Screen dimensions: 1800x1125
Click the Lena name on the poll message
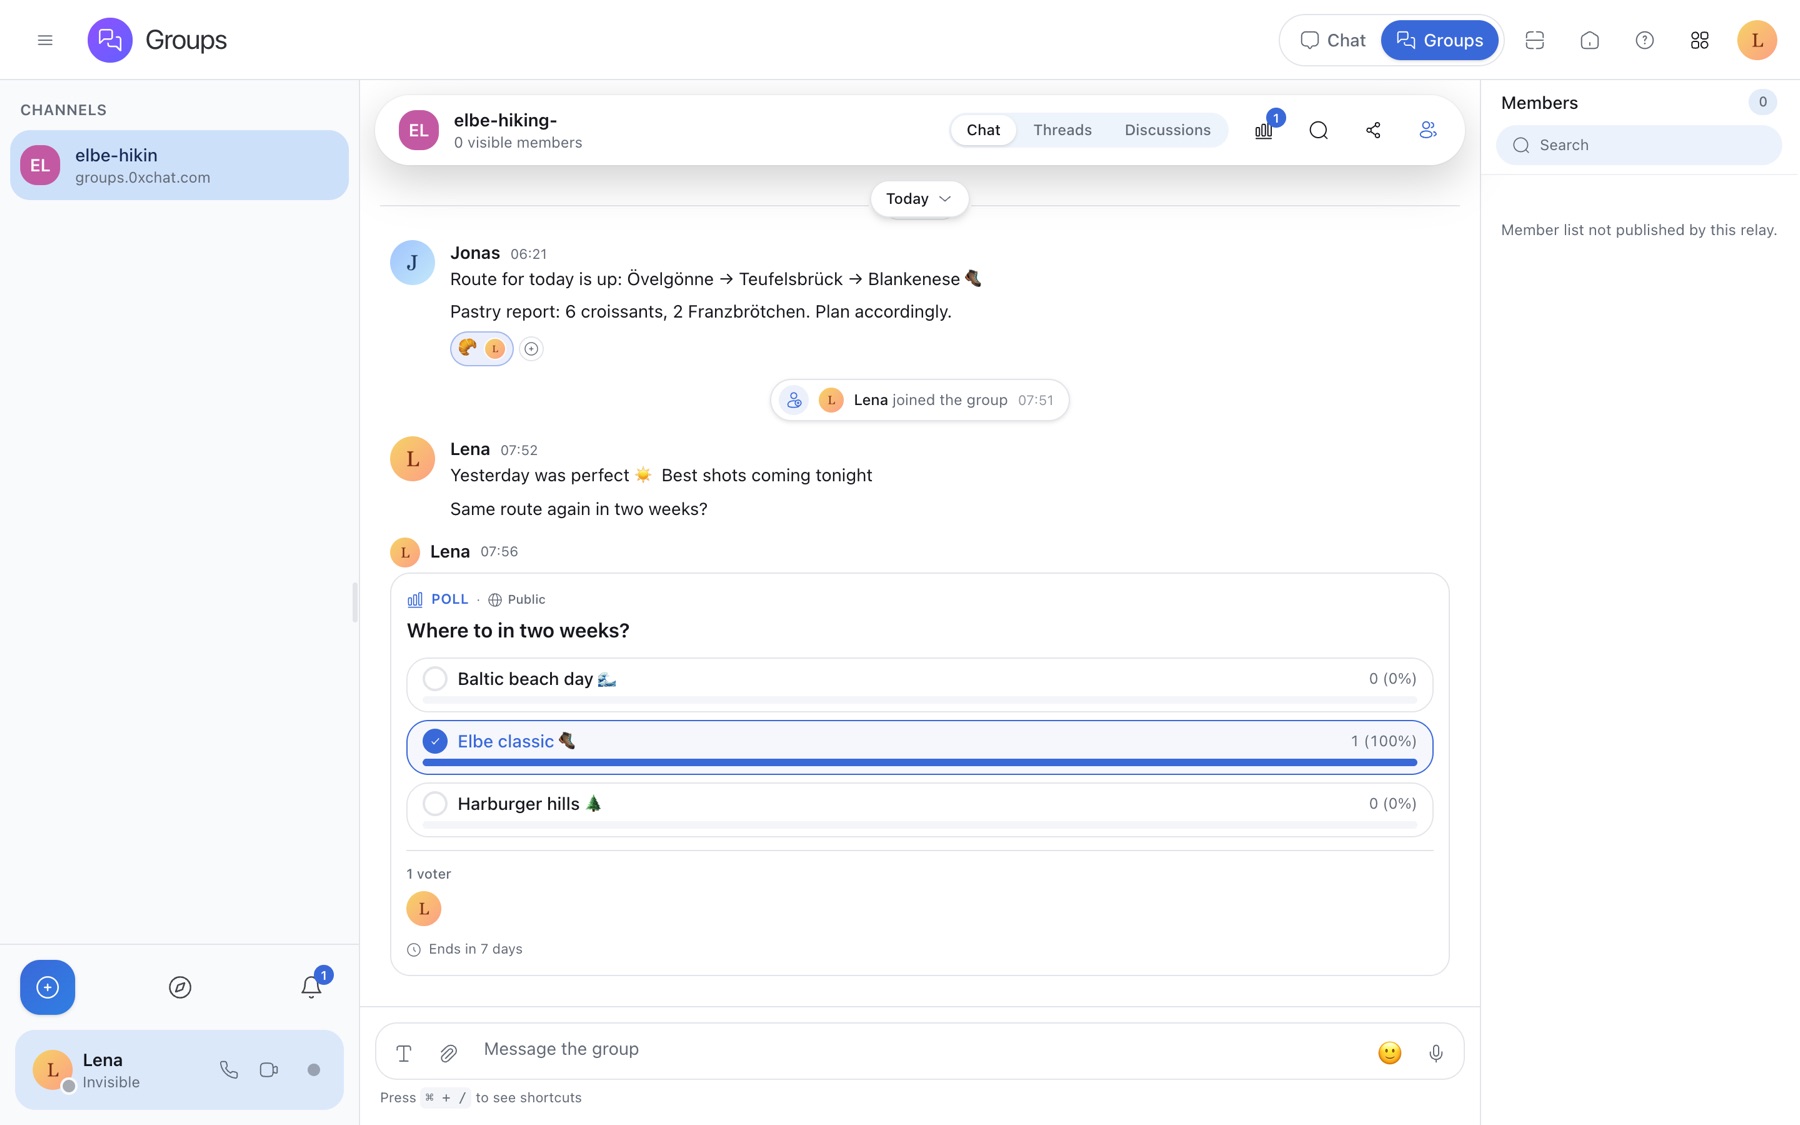point(450,552)
